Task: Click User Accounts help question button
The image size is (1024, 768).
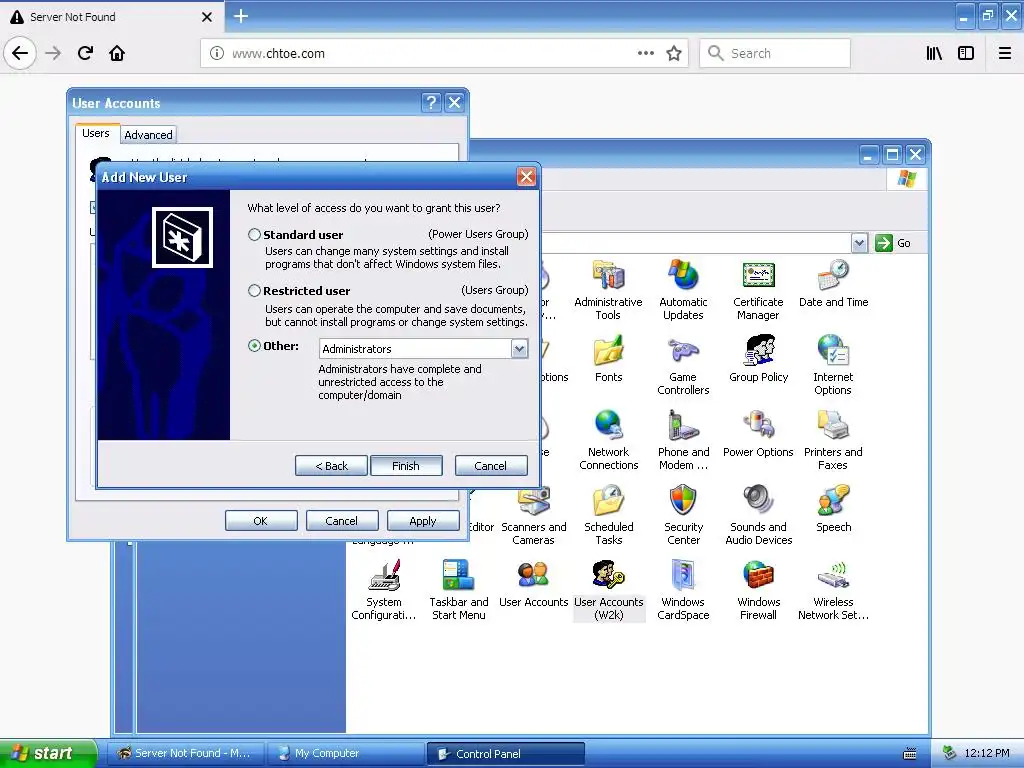Action: point(431,103)
